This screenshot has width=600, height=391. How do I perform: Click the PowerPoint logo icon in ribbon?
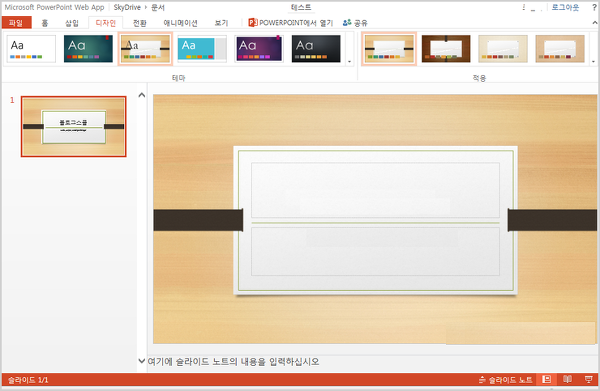253,23
